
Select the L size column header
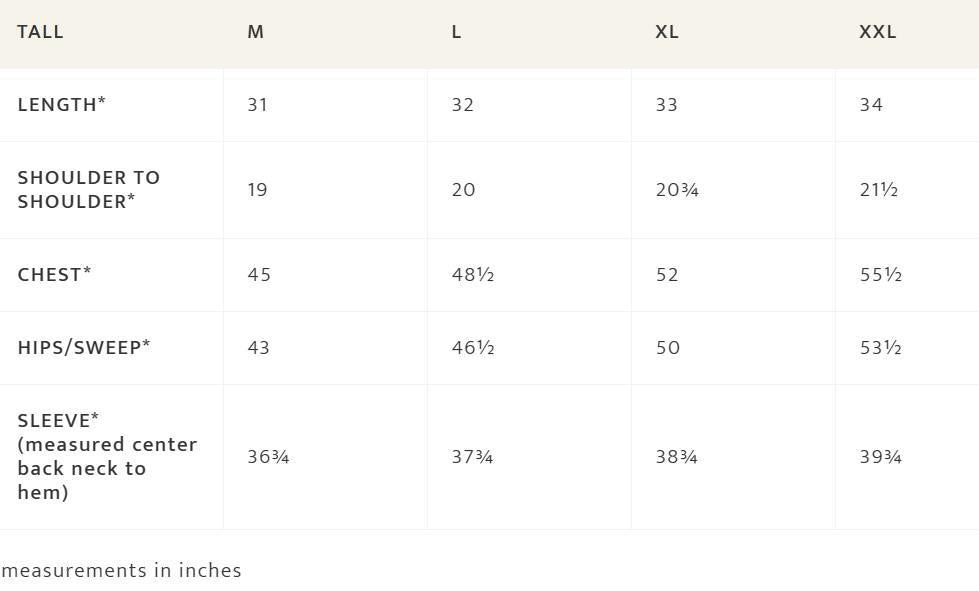point(456,32)
